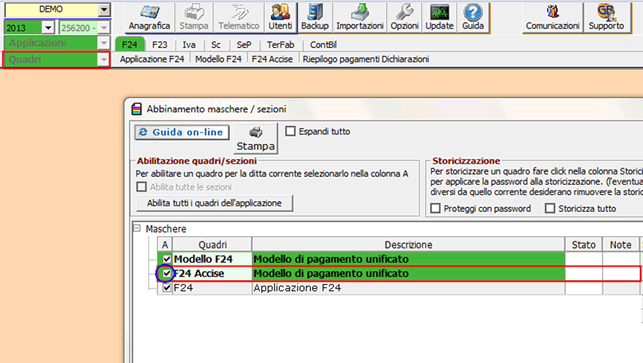Image resolution: width=643 pixels, height=363 pixels.
Task: Open F24 Accise submenu item
Action: (272, 59)
